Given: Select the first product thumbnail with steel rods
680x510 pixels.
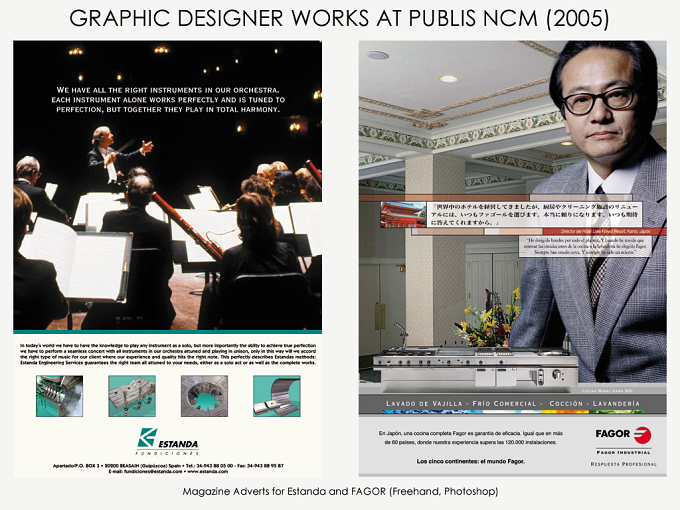Looking at the screenshot, I should (x=59, y=396).
